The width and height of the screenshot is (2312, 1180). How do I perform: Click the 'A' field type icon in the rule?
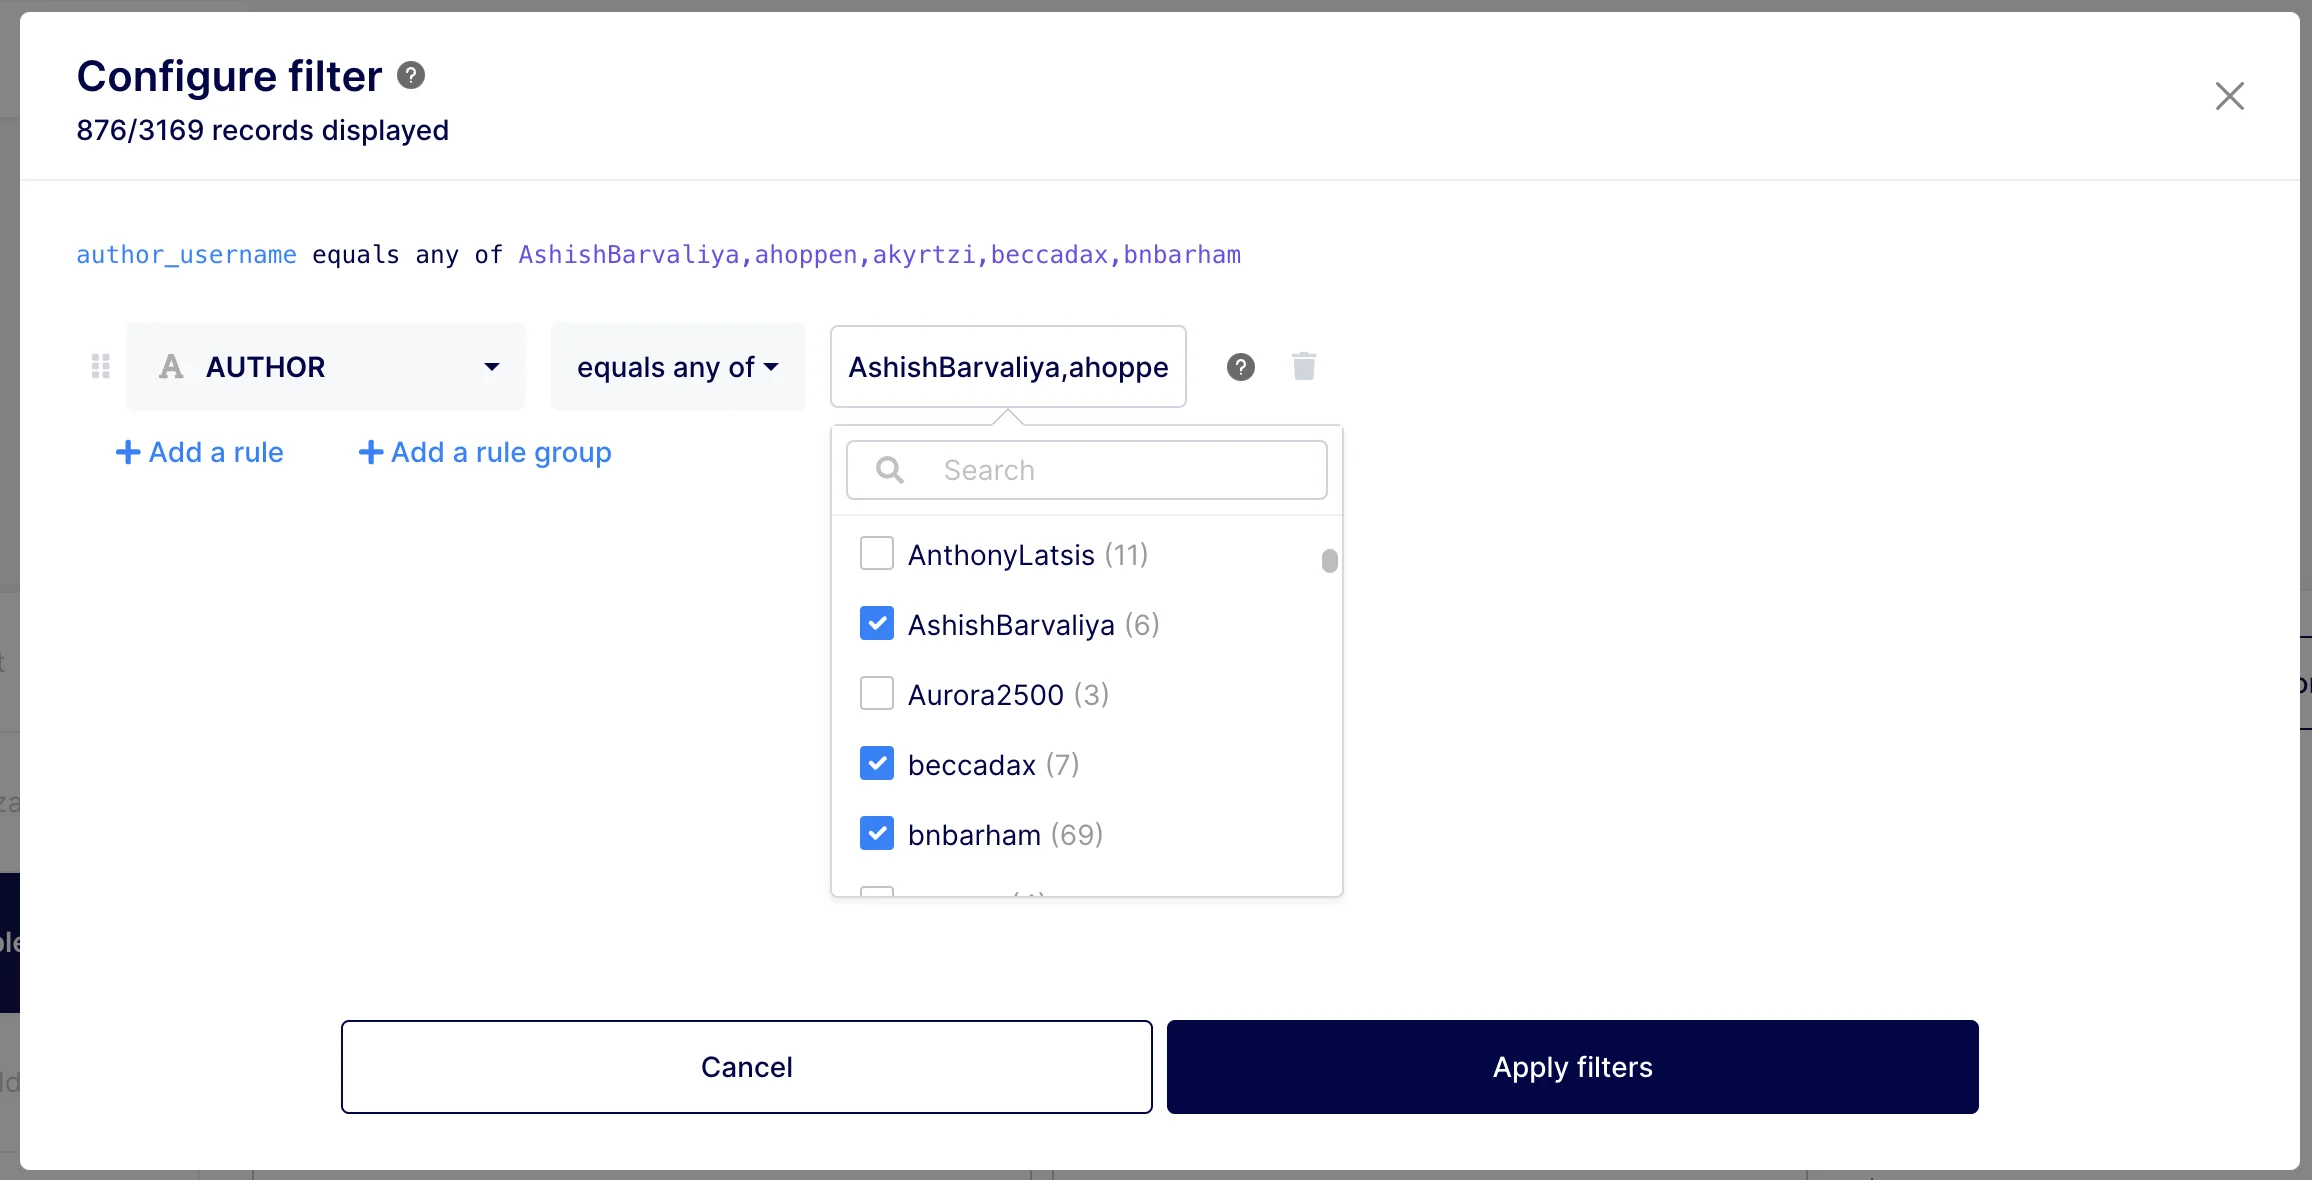[x=170, y=367]
